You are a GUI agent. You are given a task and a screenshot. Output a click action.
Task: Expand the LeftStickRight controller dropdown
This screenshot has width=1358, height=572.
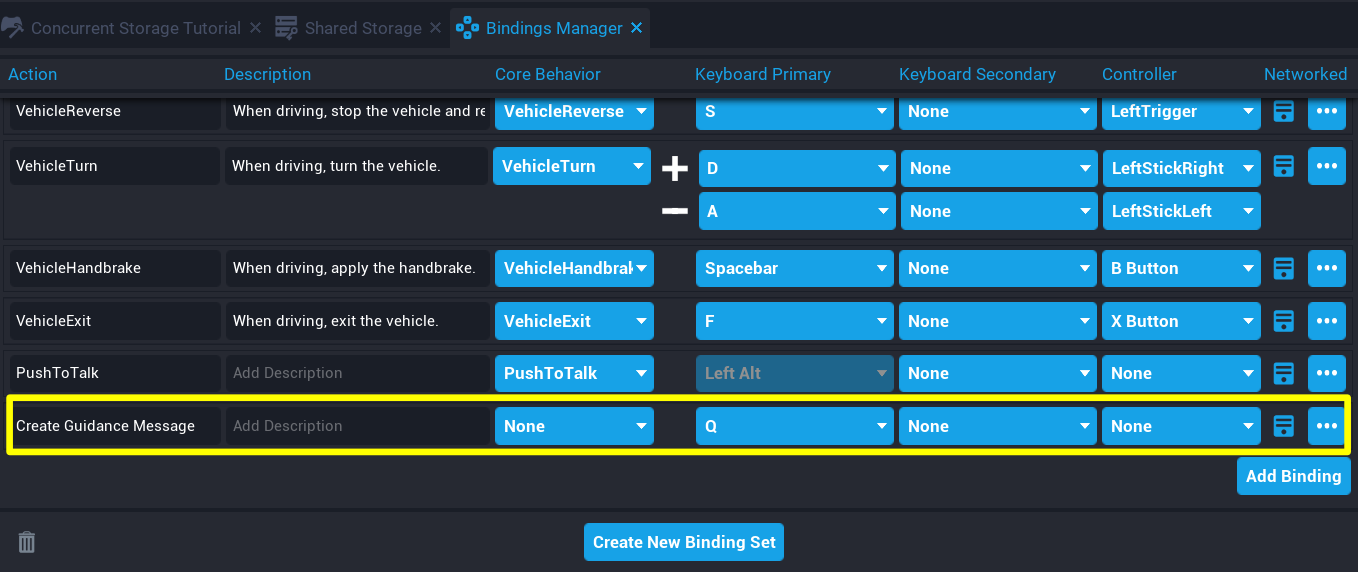[x=1180, y=168]
